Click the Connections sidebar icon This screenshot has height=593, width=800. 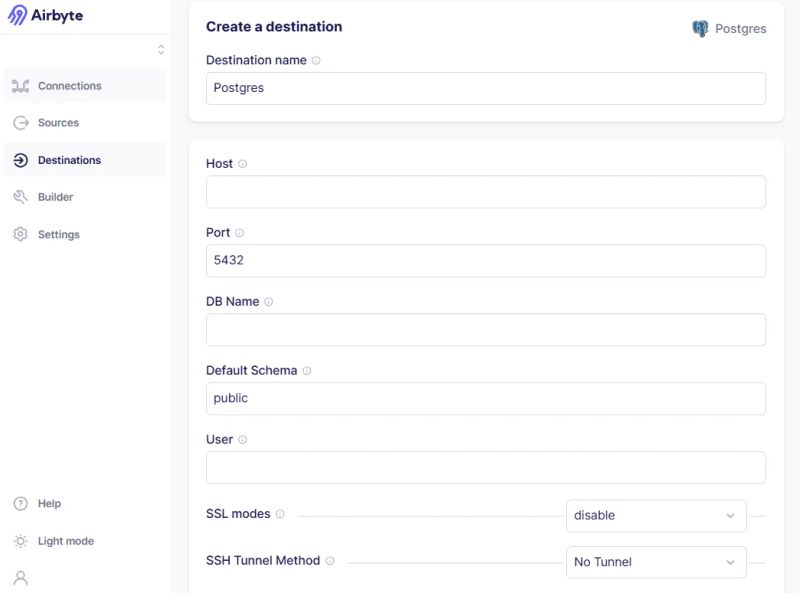20,86
